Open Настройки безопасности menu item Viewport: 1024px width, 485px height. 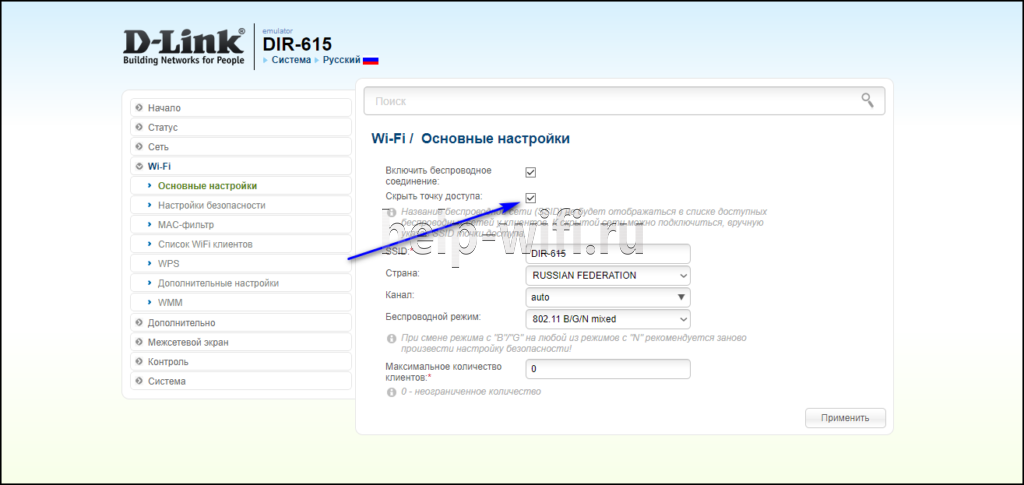pyautogui.click(x=211, y=205)
